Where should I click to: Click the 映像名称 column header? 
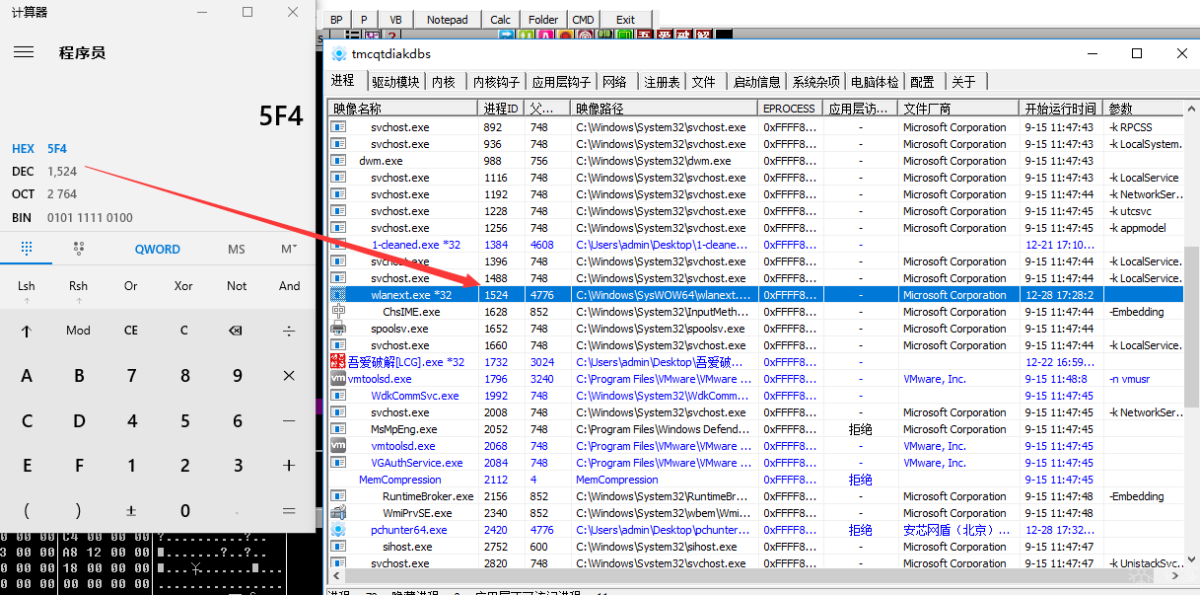[403, 108]
